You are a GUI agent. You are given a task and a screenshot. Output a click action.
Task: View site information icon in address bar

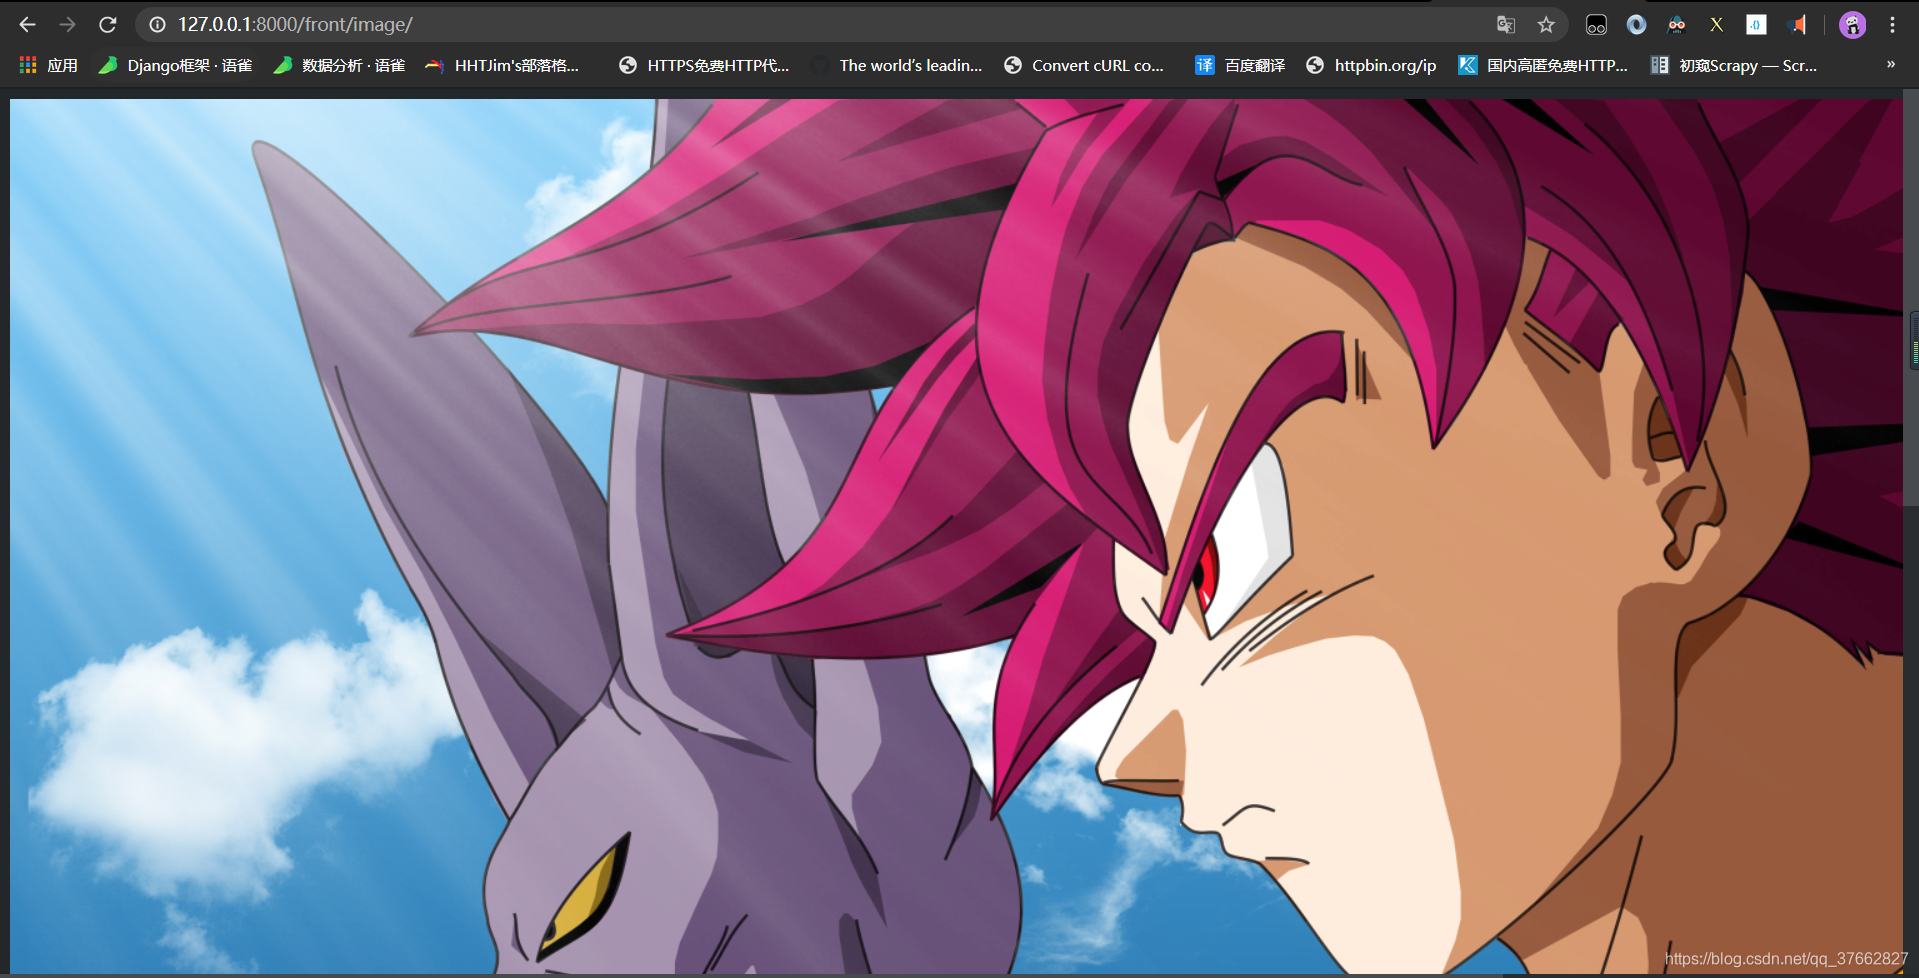tap(157, 24)
